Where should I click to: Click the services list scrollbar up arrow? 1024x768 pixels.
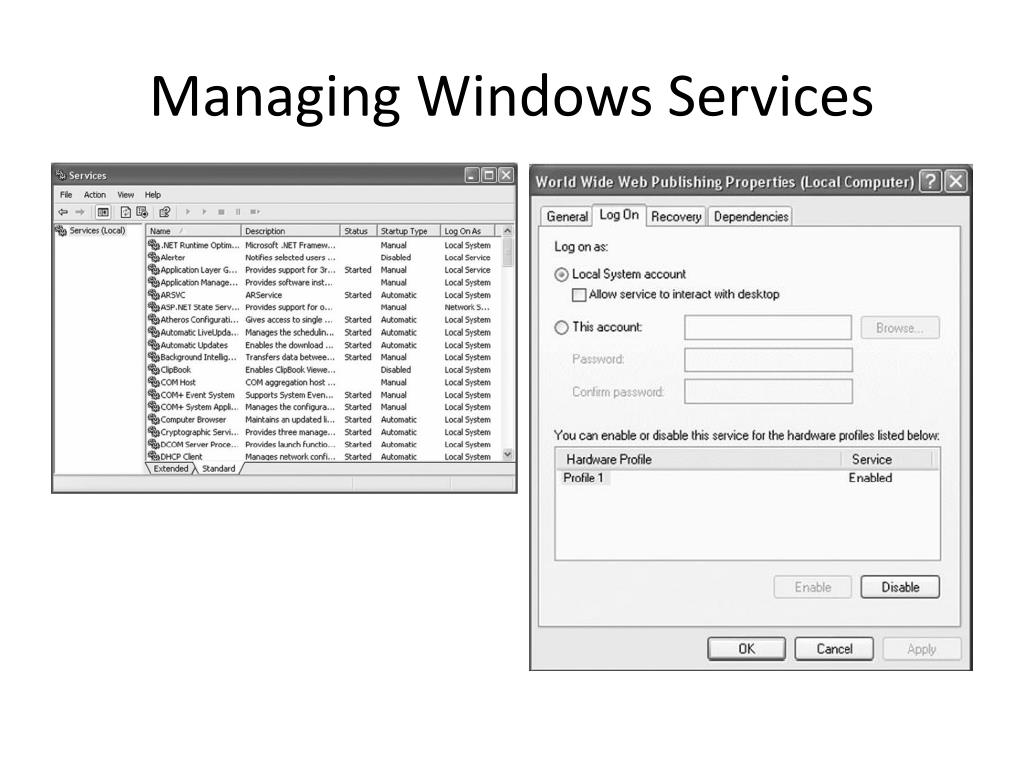(x=507, y=231)
